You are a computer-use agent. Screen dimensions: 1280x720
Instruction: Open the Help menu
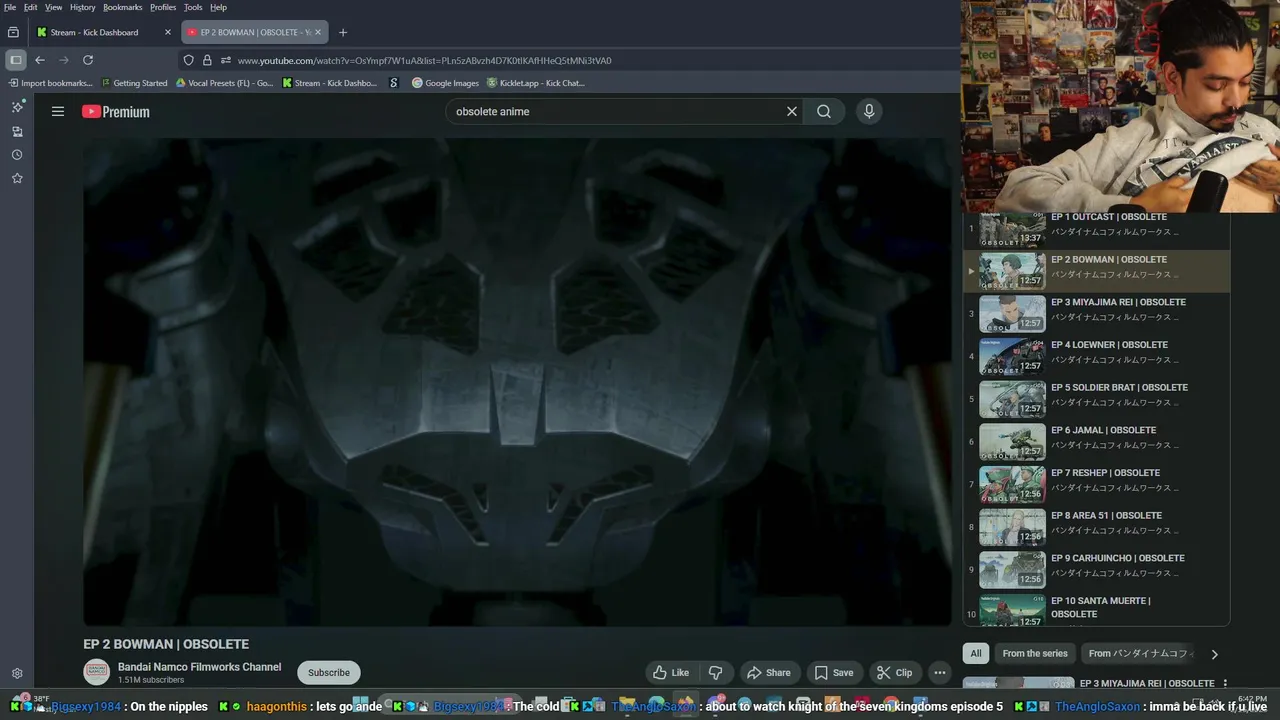click(218, 7)
